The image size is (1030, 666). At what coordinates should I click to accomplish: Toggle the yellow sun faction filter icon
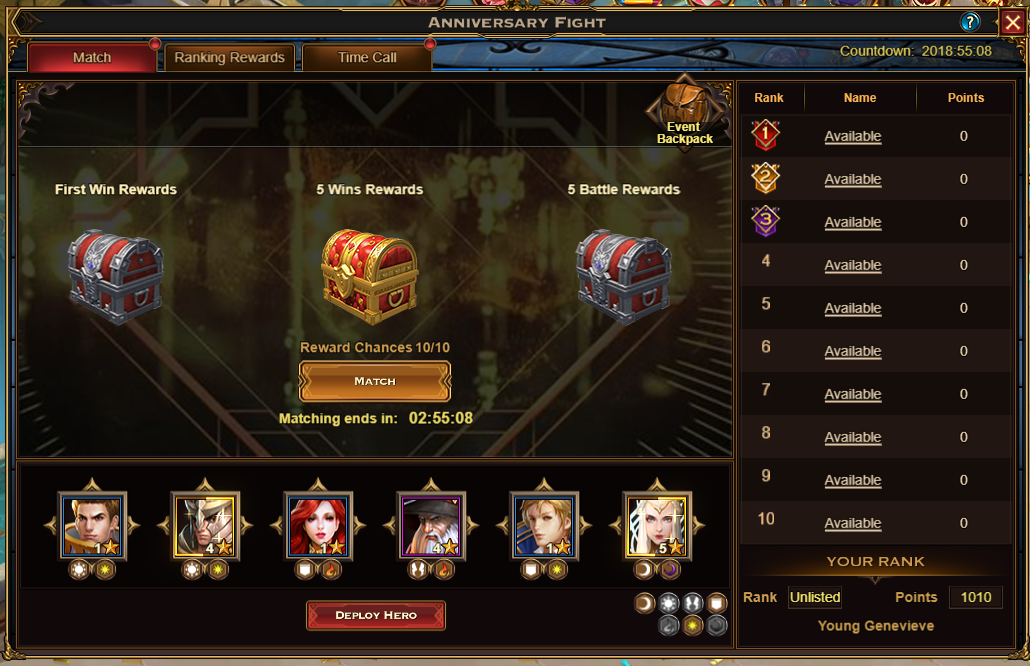click(x=692, y=625)
